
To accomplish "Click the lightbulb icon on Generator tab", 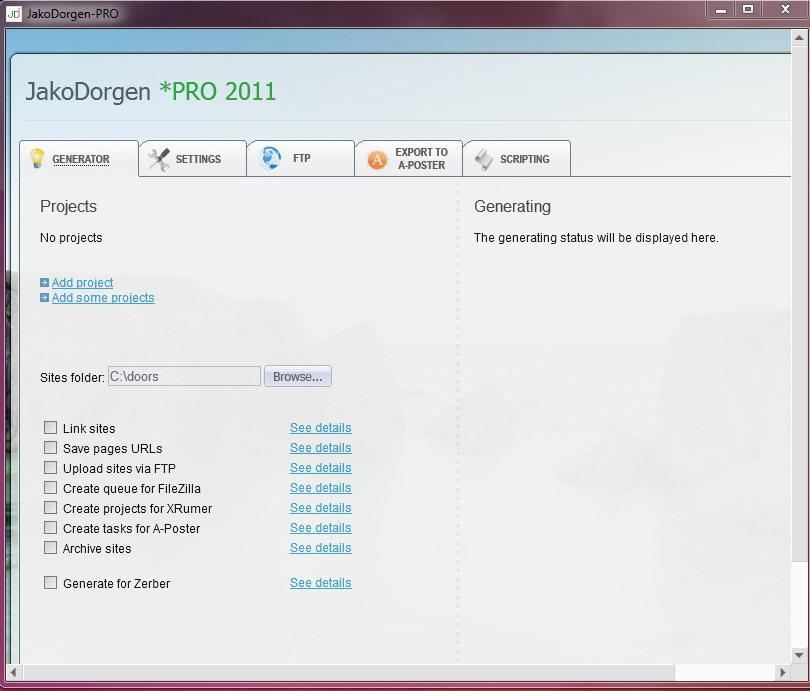I will [37, 158].
